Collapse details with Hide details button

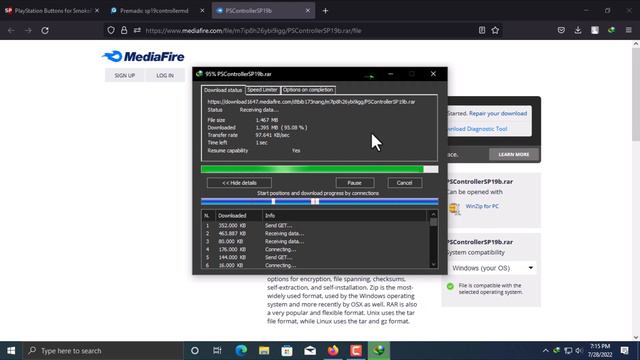(239, 183)
